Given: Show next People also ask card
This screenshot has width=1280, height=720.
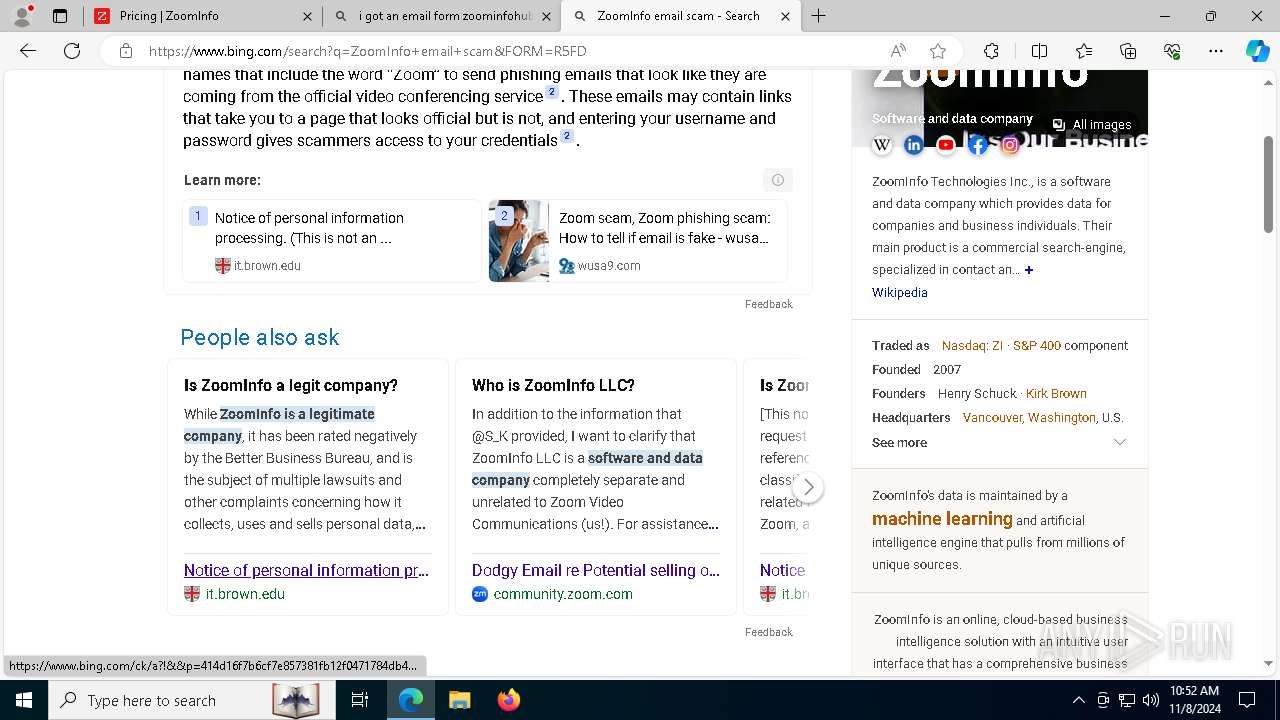Looking at the screenshot, I should [808, 487].
